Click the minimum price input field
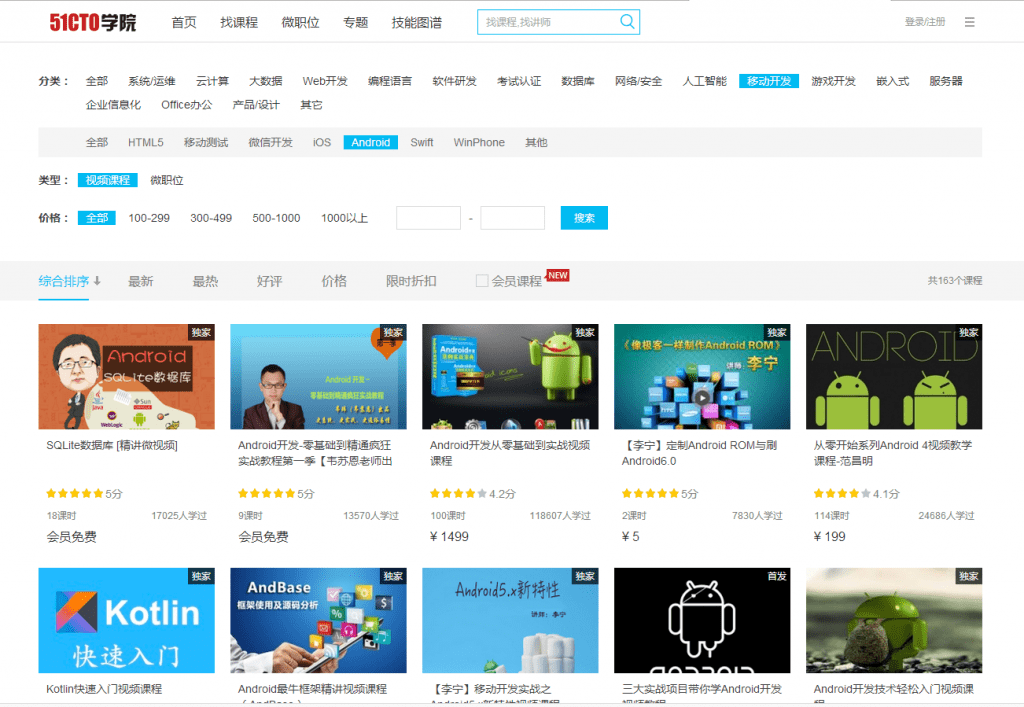This screenshot has height=707, width=1024. tap(428, 217)
